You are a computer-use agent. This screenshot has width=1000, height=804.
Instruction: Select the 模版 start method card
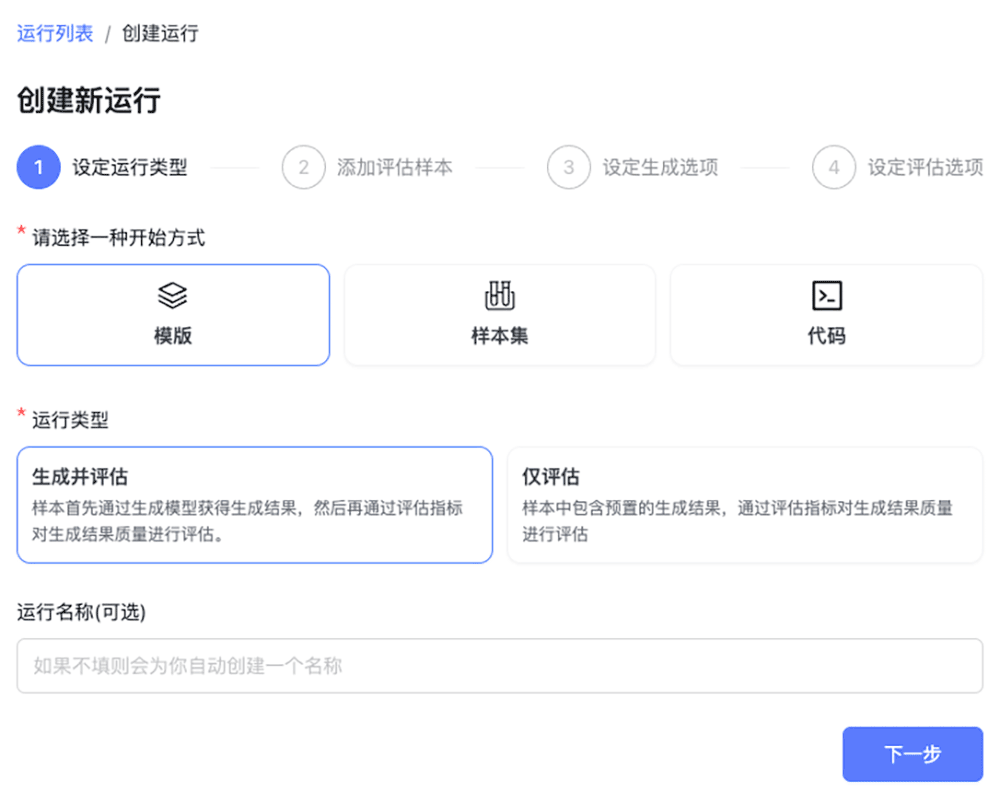(x=172, y=314)
